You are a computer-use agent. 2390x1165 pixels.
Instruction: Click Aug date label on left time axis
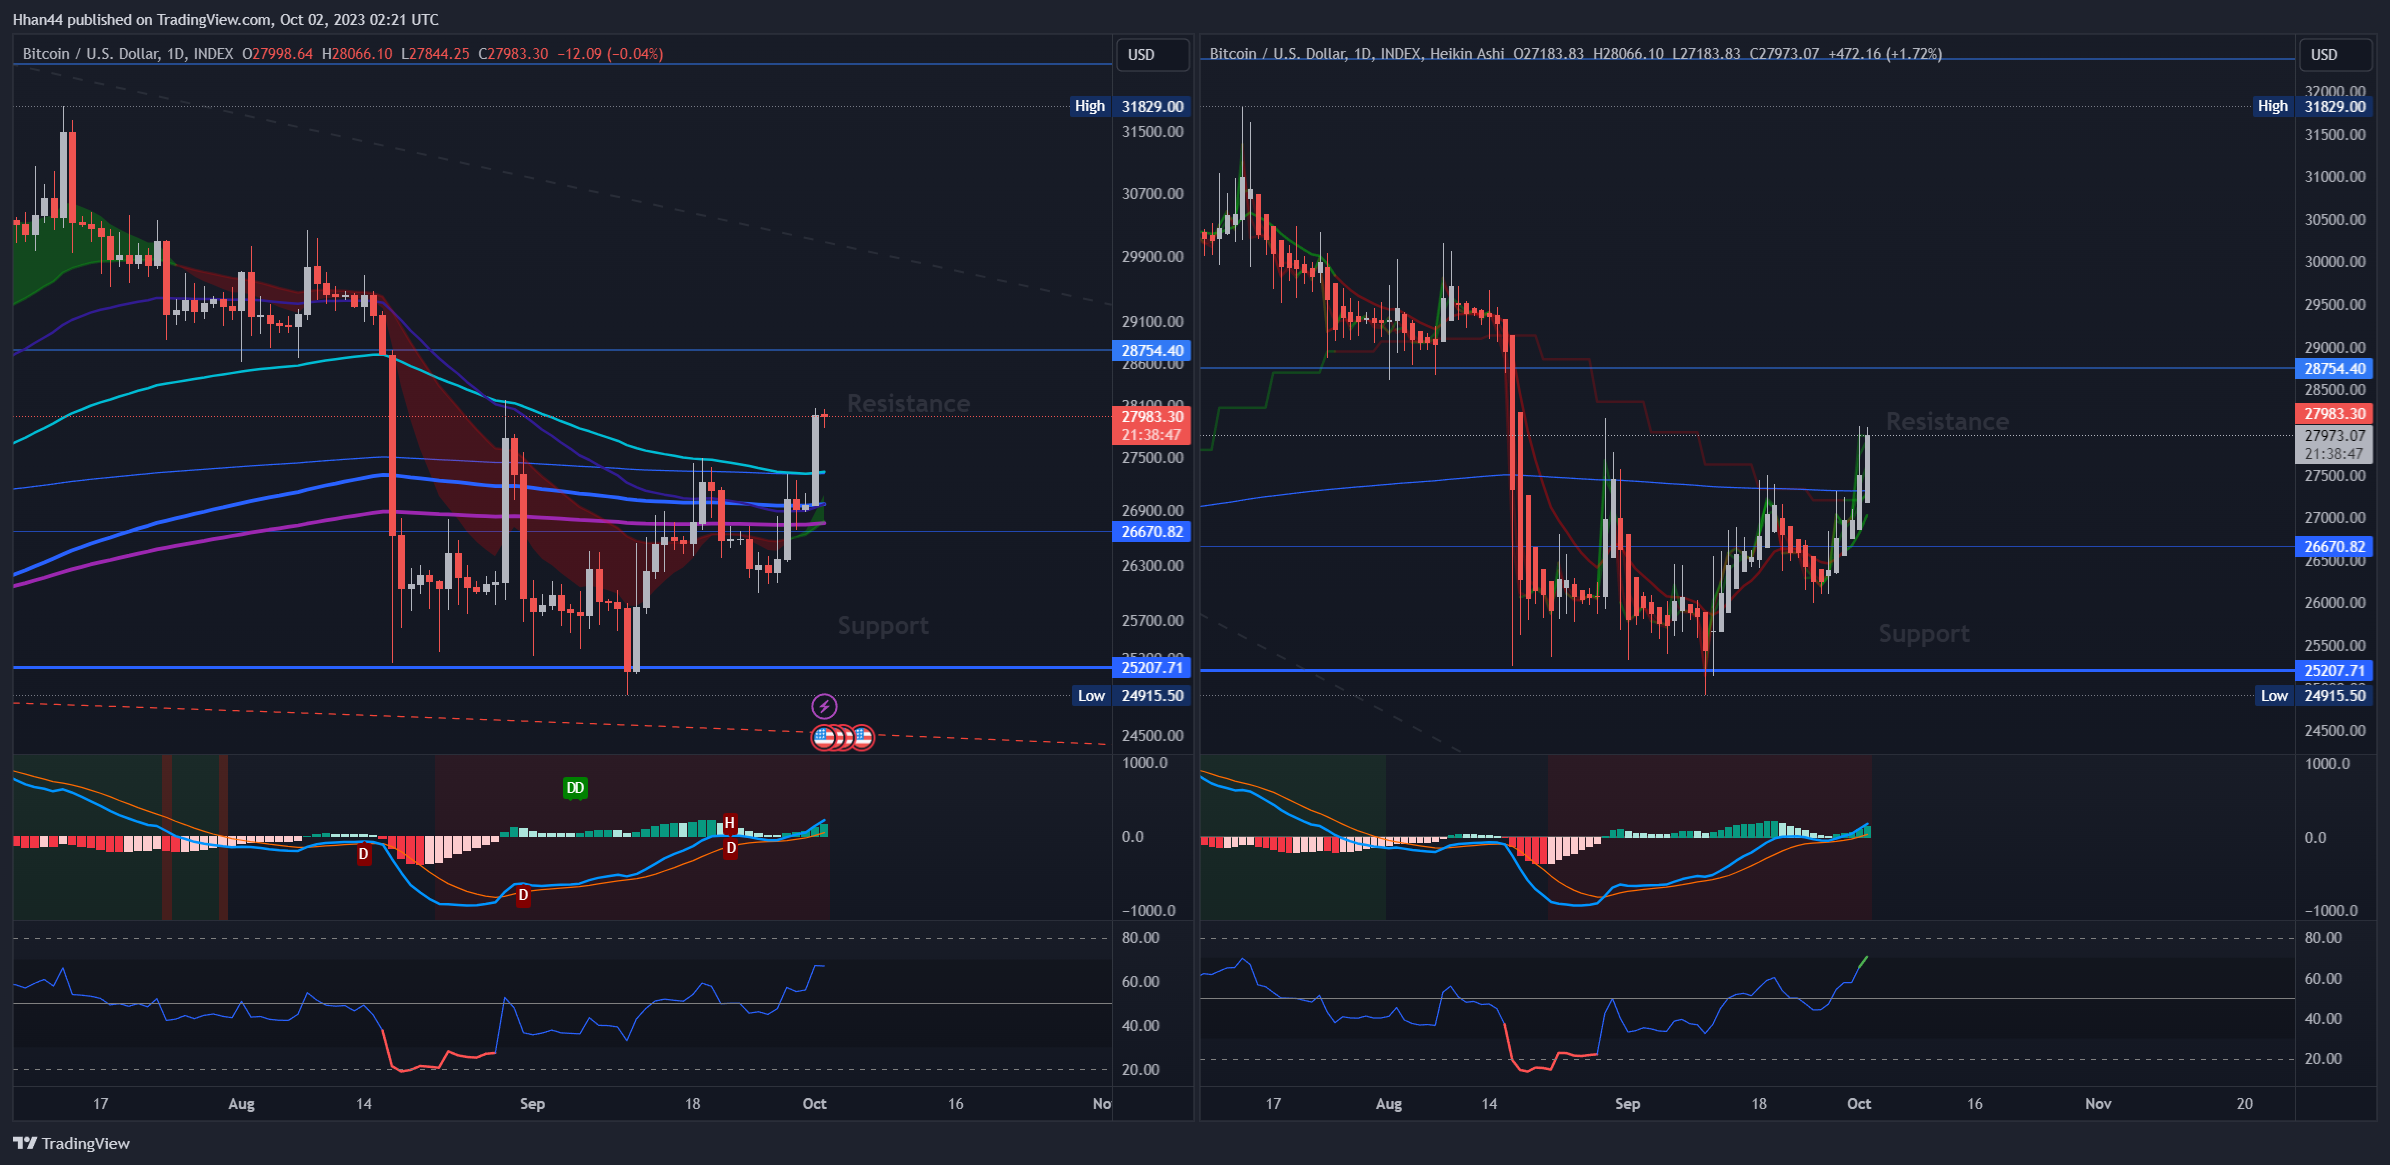click(241, 1103)
